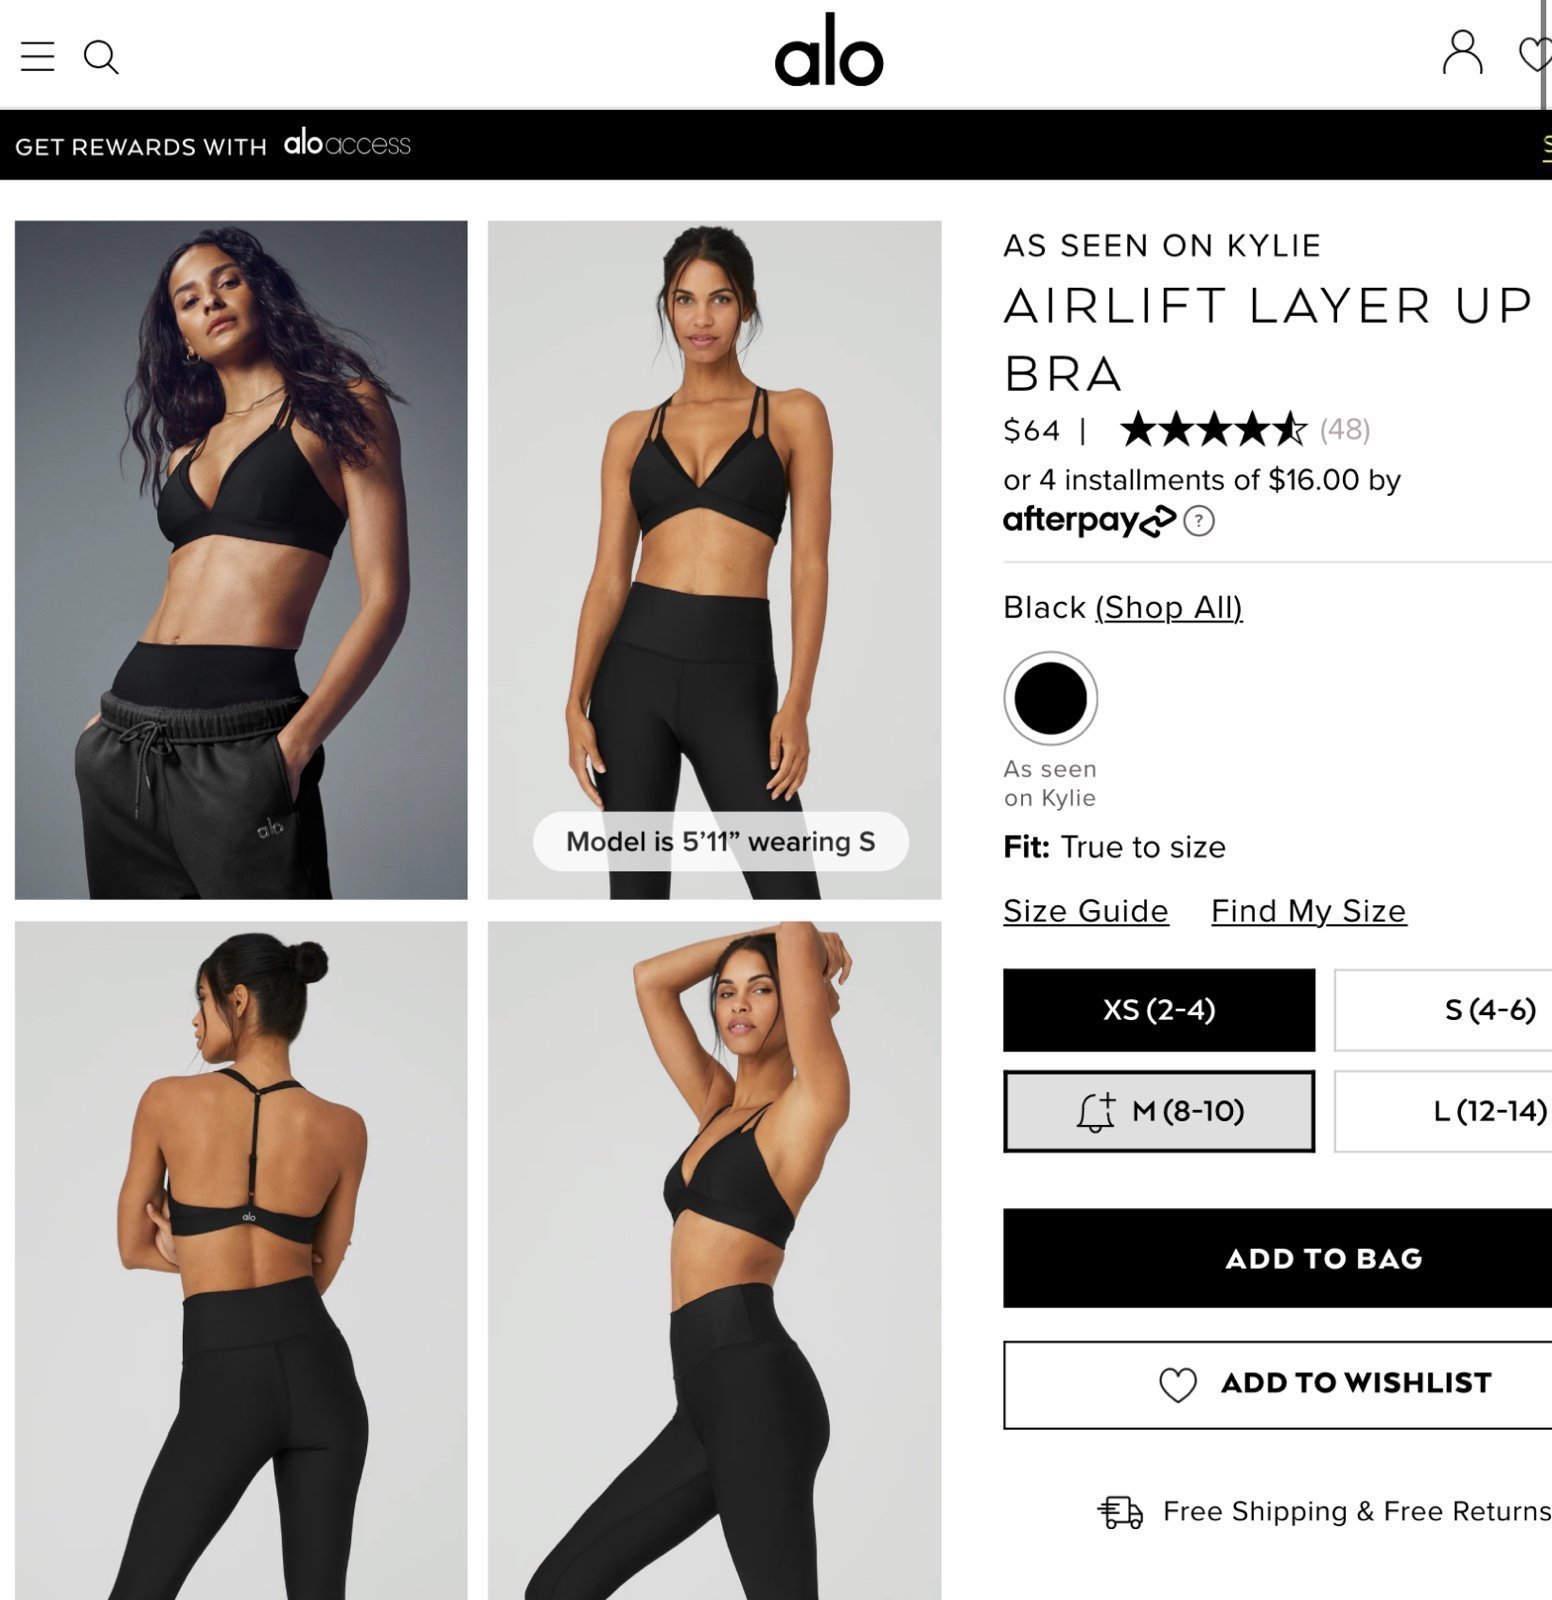Open the hamburger menu icon

(x=37, y=57)
